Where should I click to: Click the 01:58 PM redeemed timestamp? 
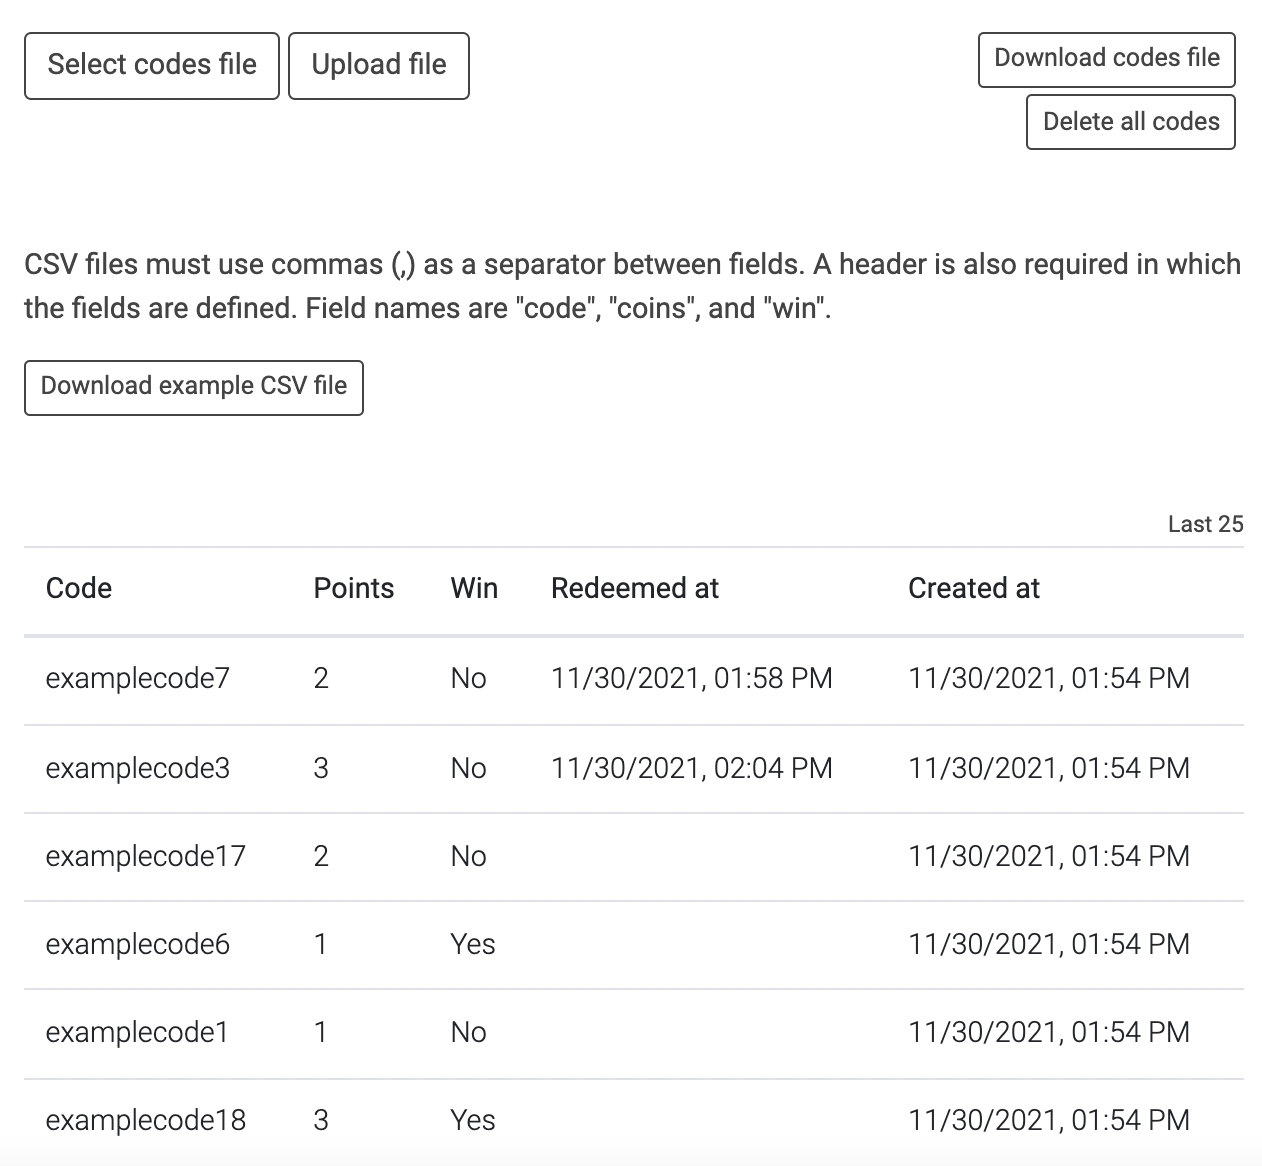(x=691, y=679)
